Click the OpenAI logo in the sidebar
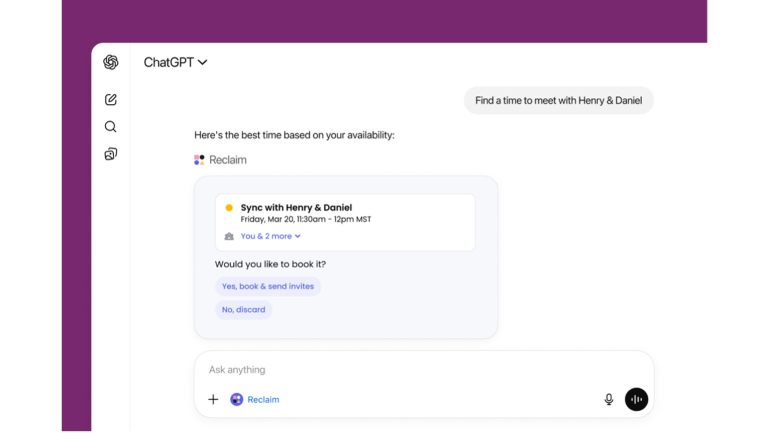Screen dimensions: 770x433 (111, 62)
